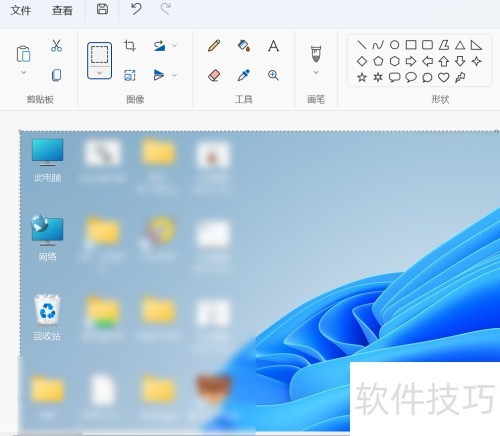Viewport: 500px width, 436px height.
Task: Expand the paste options chevron
Action: (x=23, y=72)
